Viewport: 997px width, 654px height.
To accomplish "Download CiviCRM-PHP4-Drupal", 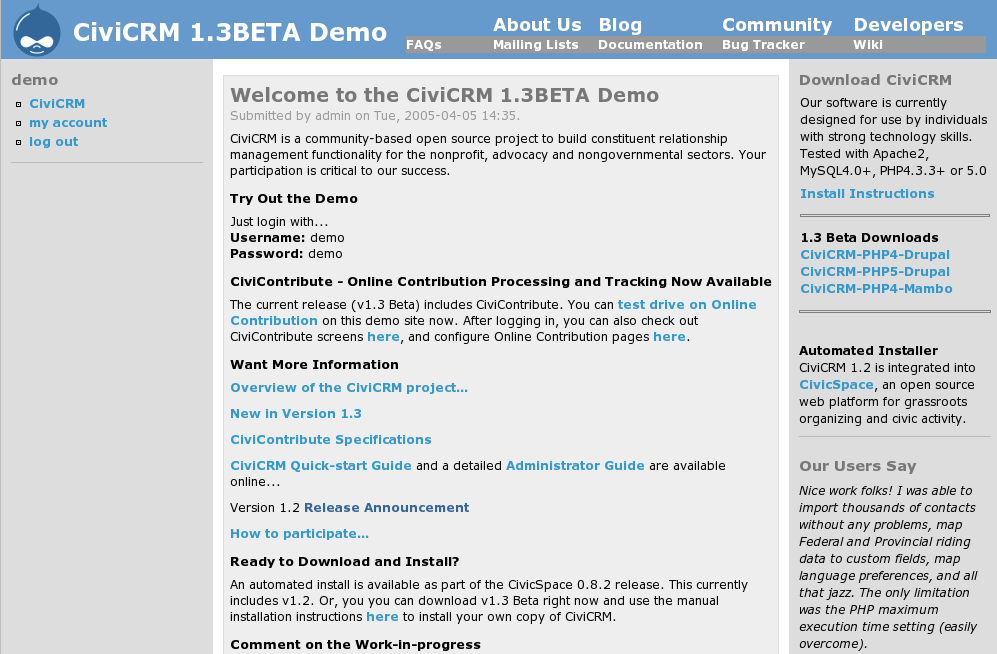I will (x=875, y=255).
